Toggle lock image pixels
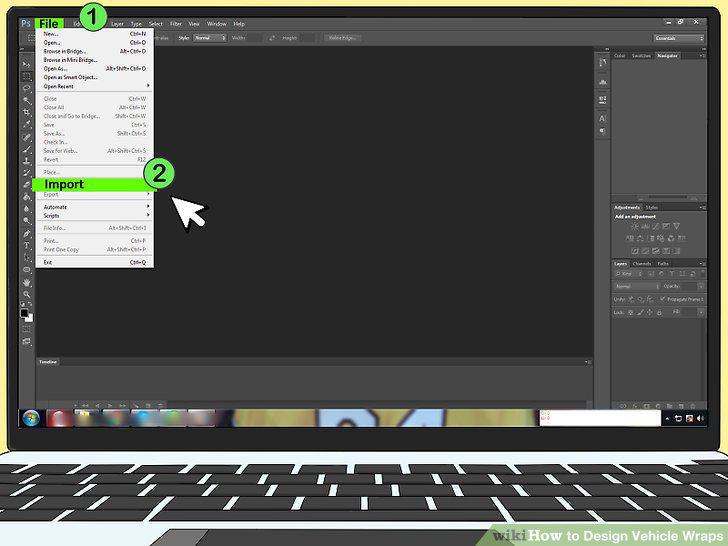The image size is (728, 546). 640,312
